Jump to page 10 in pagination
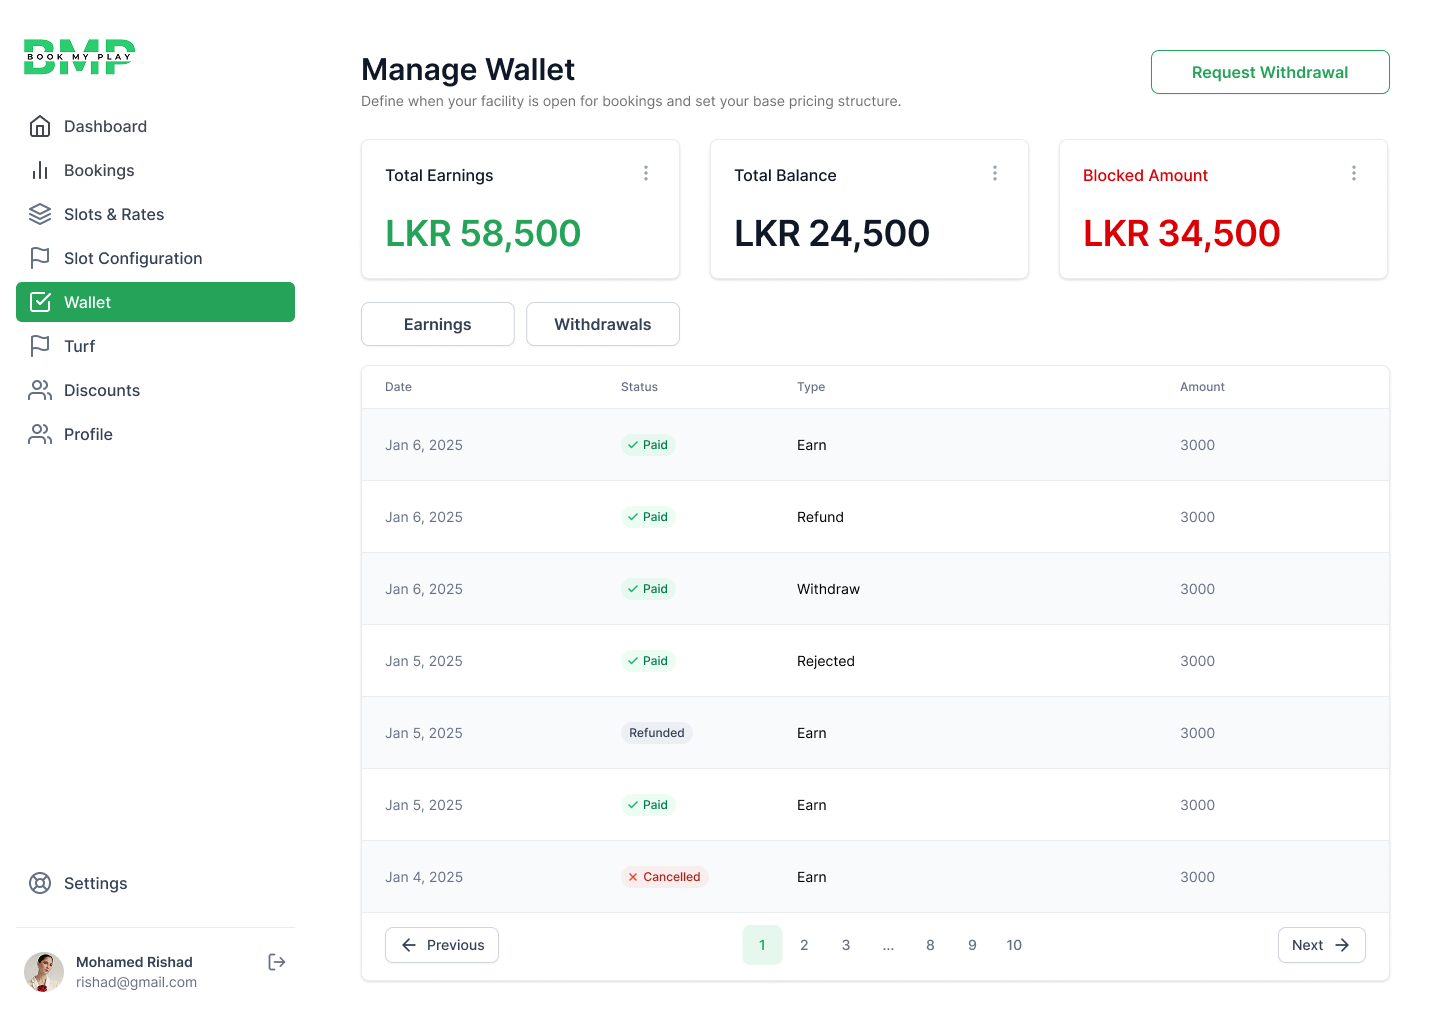This screenshot has height=1024, width=1440. 1014,945
